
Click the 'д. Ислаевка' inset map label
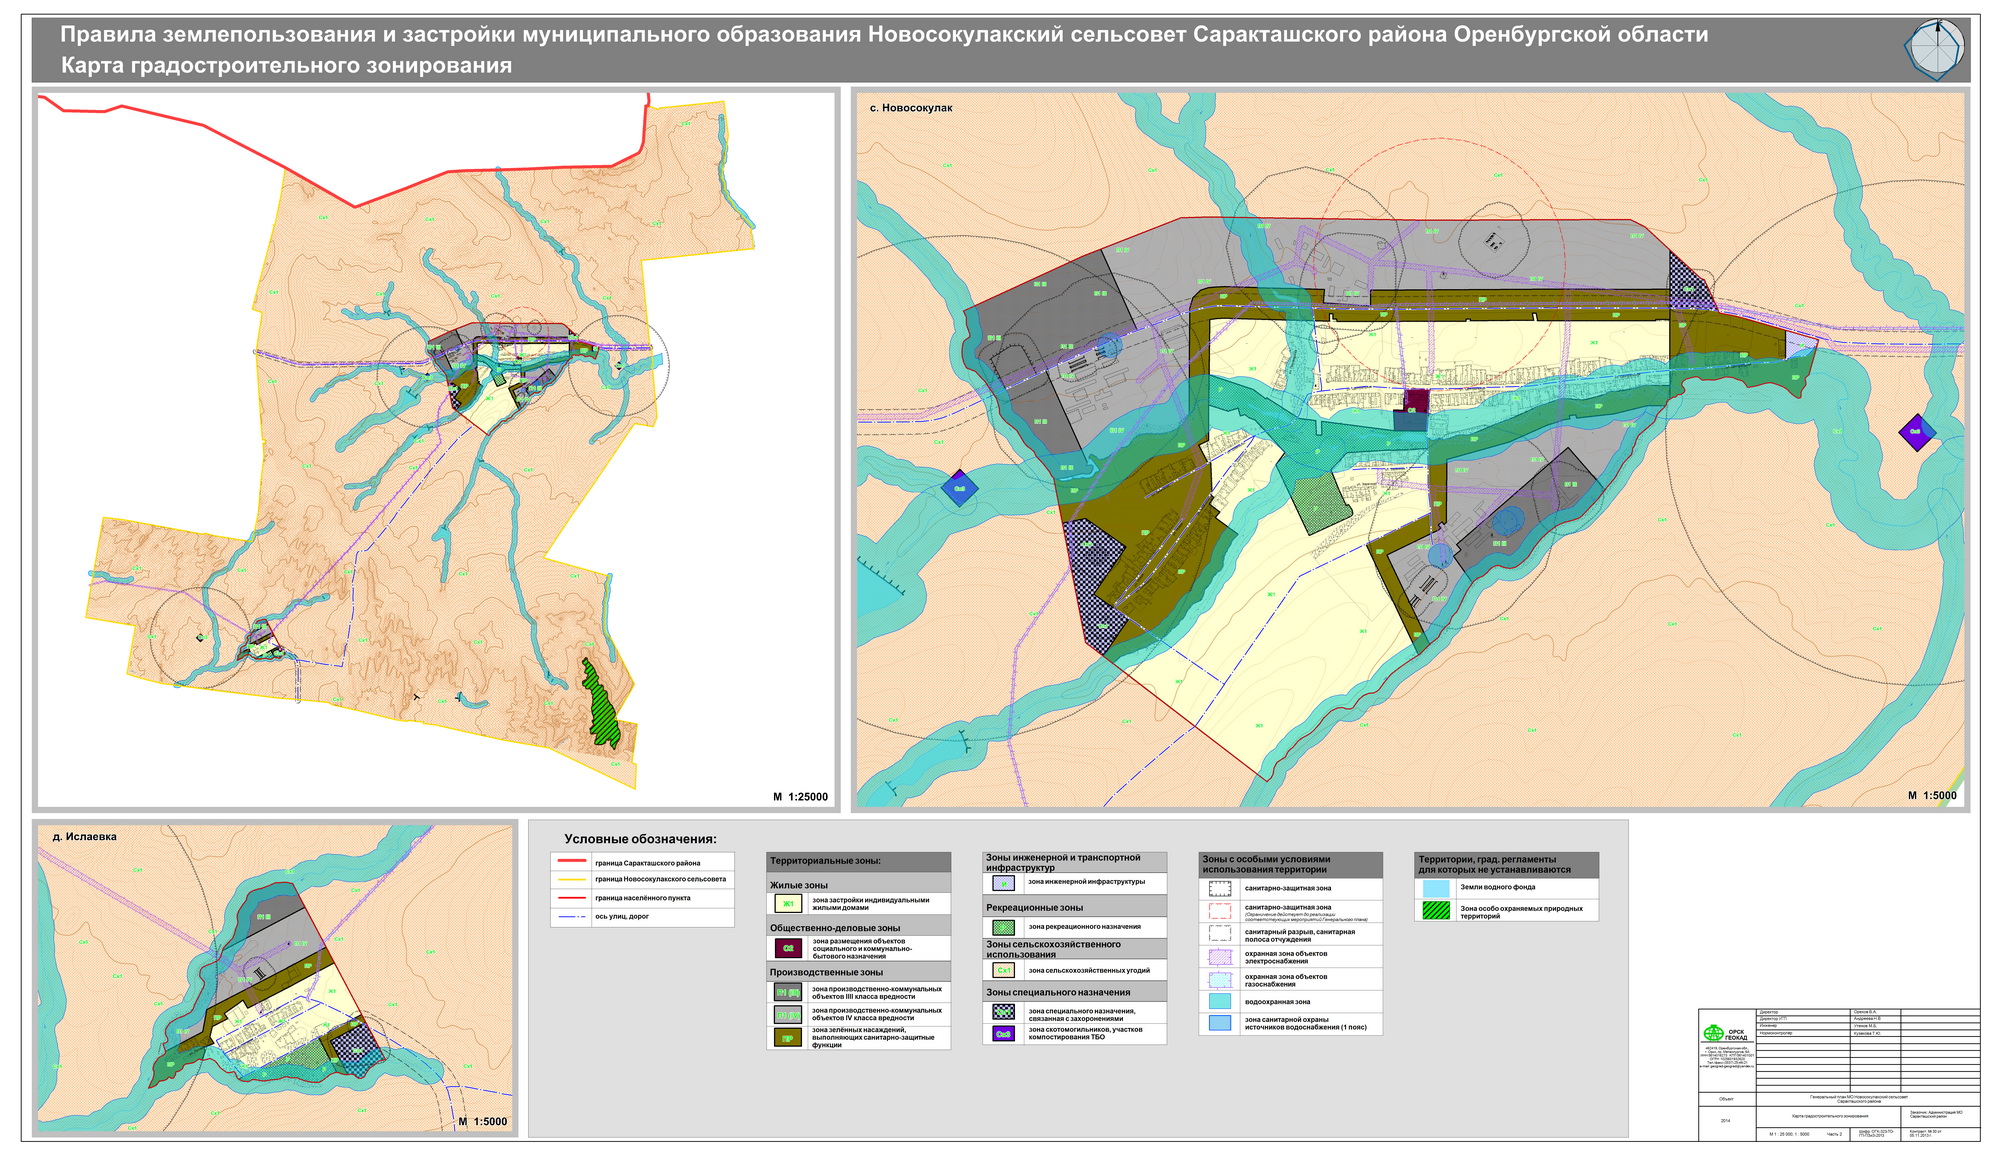[x=84, y=837]
